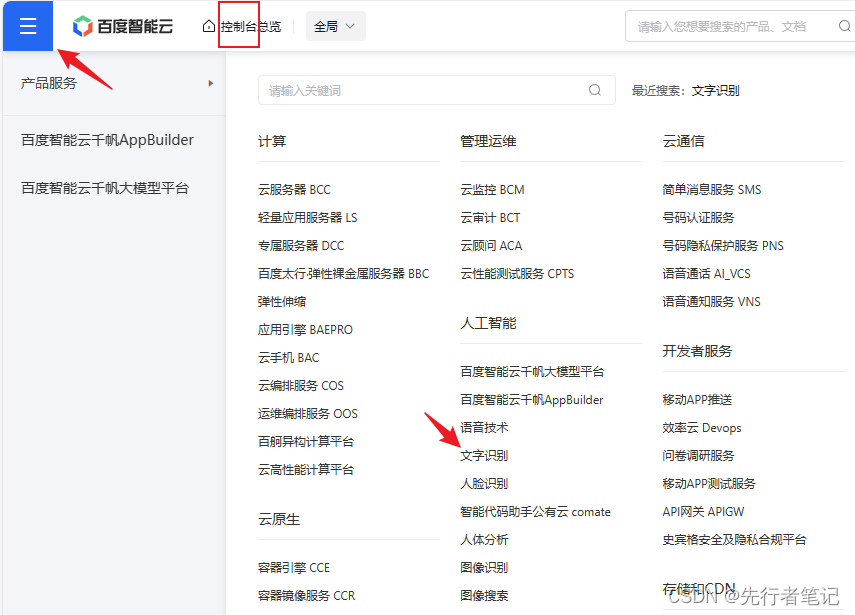Open 史宾格安全及隐私合规平台
This screenshot has height=615, width=855.
[x=734, y=540]
